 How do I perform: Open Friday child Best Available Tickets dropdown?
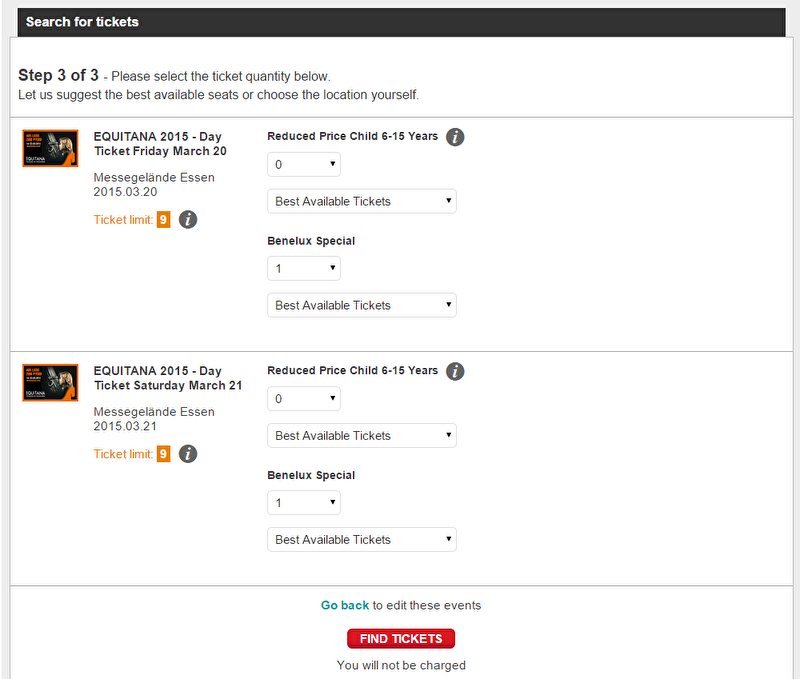click(x=362, y=201)
